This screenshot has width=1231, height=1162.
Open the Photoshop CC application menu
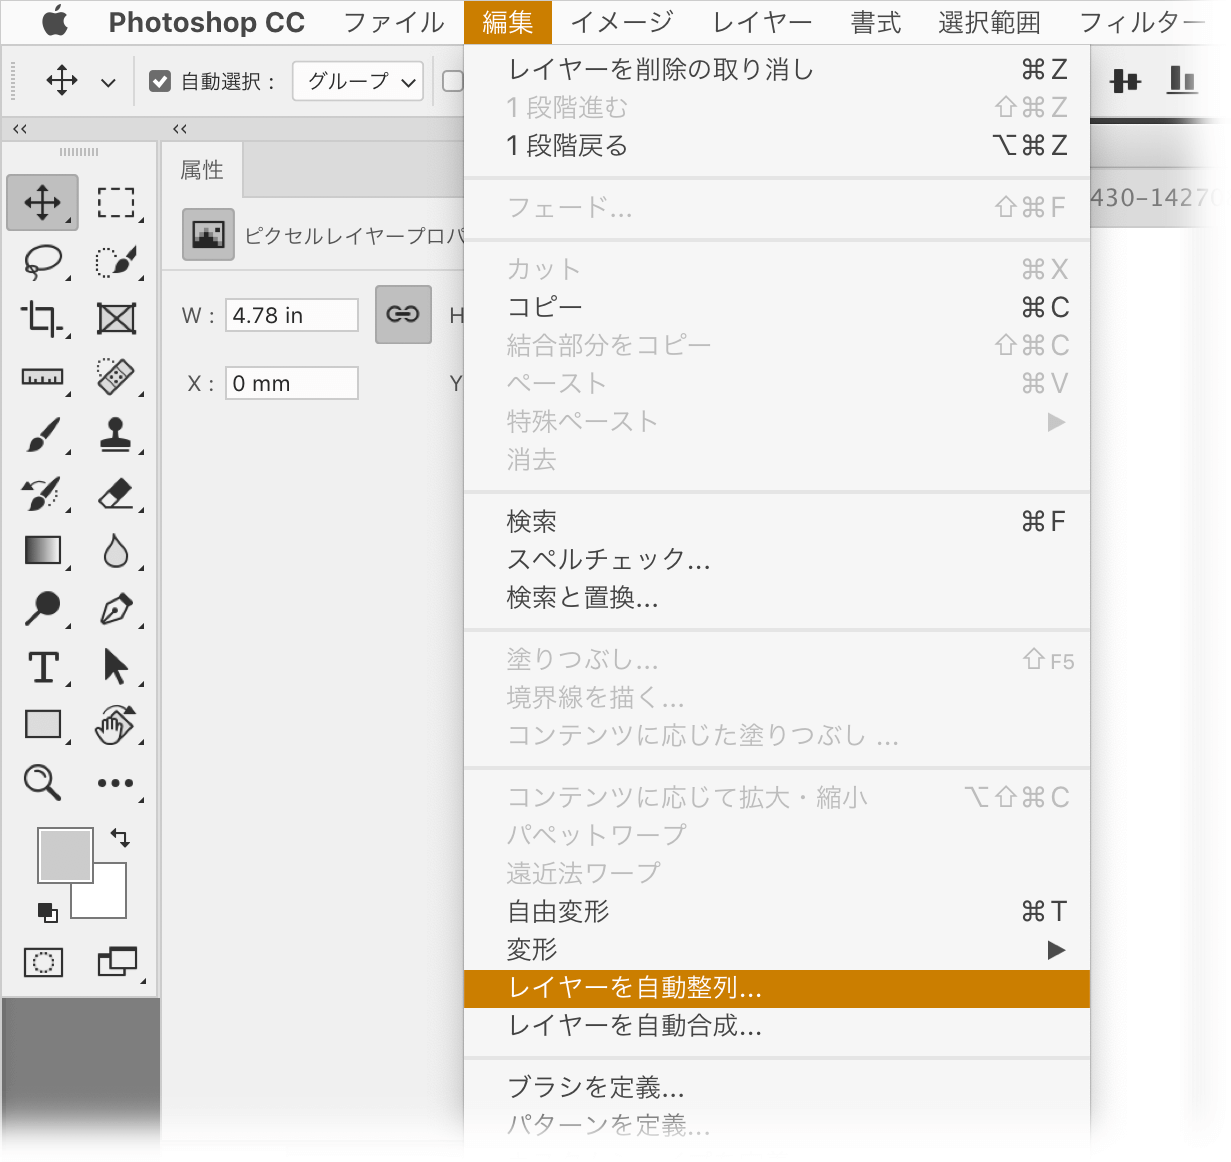[207, 22]
